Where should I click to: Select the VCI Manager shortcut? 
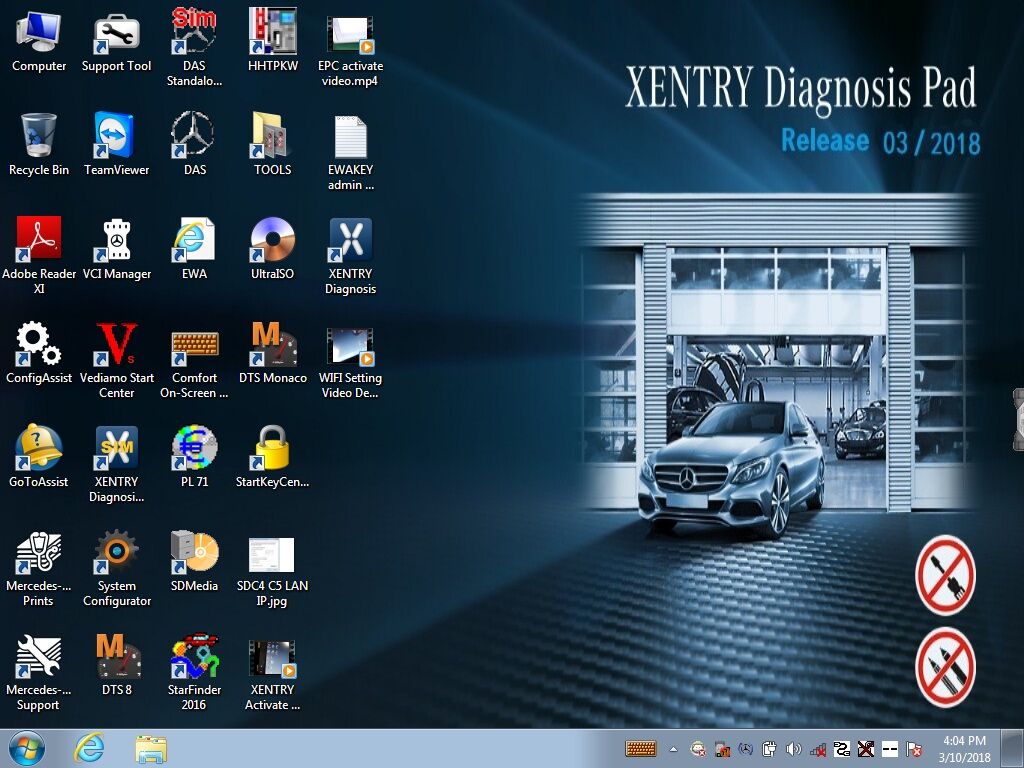(x=116, y=248)
